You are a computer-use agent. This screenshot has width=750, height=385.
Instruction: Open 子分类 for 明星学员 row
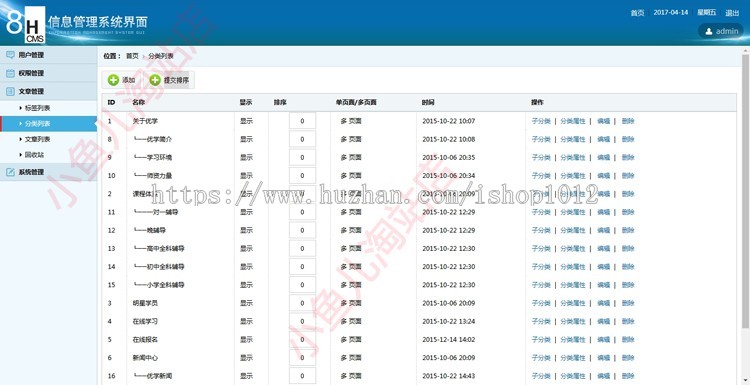point(541,303)
